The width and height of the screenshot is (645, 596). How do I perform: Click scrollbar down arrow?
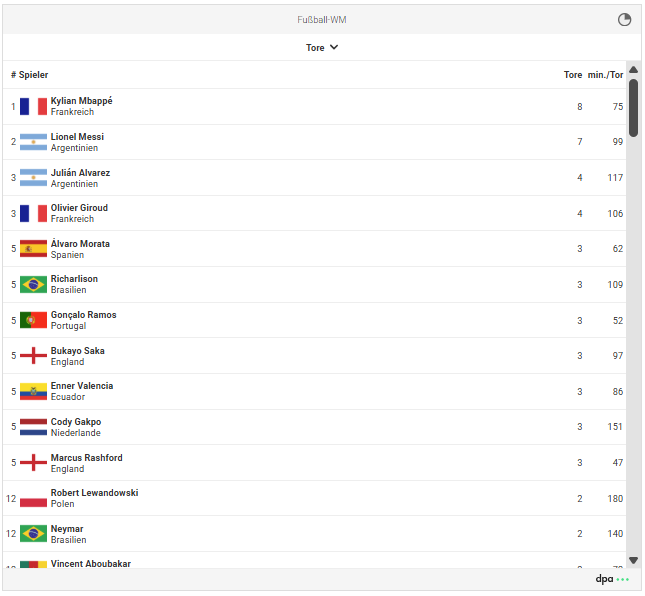click(633, 560)
